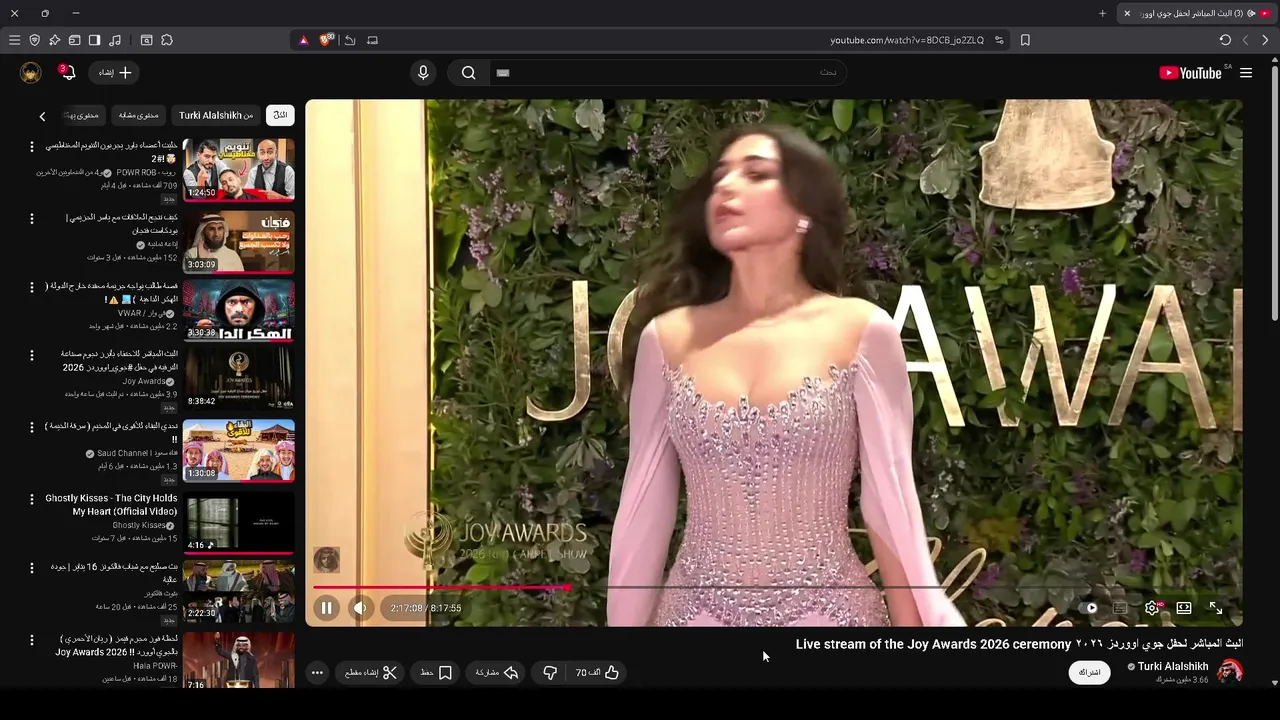This screenshot has width=1280, height=720.
Task: Open the browser shield icon in toolbar
Action: pos(34,40)
